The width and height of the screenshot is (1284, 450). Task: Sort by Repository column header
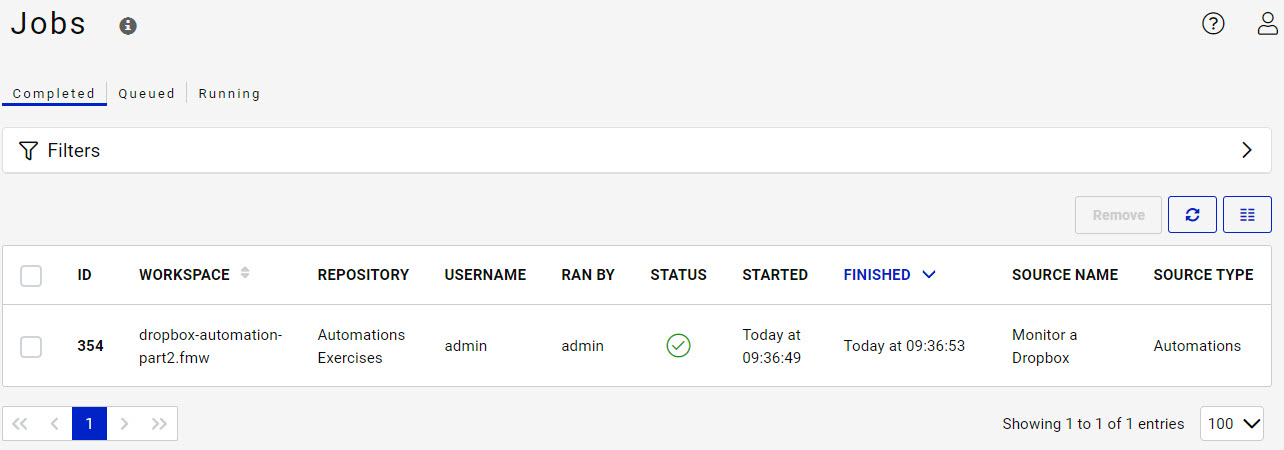[x=363, y=275]
